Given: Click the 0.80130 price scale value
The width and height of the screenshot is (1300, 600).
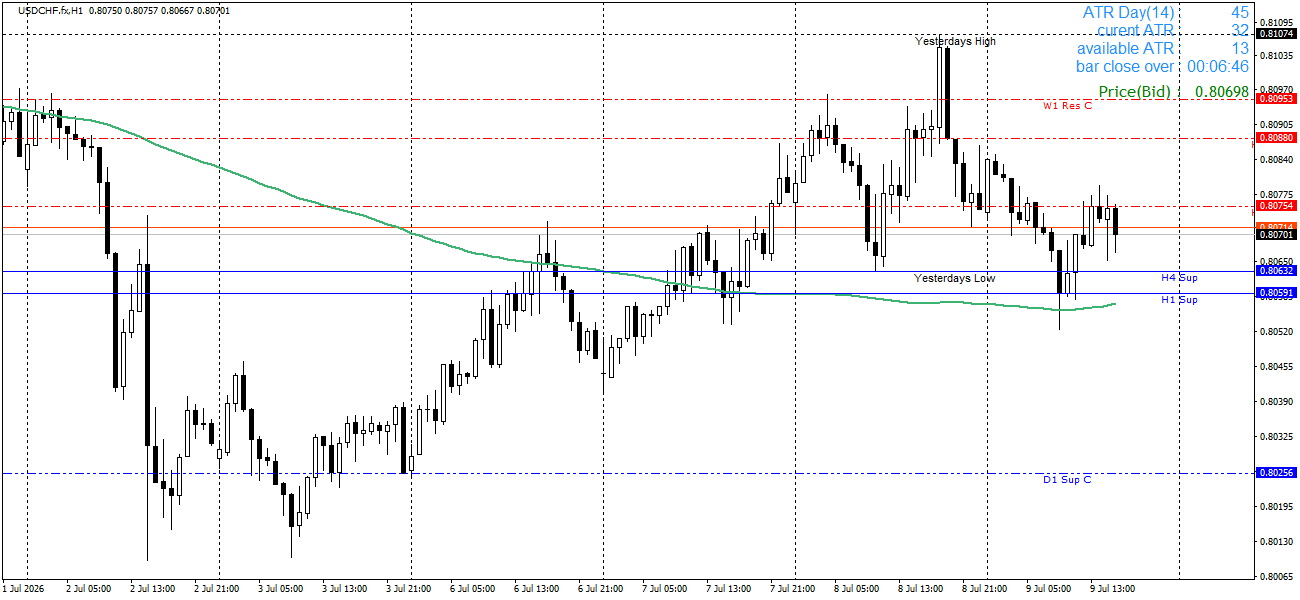Looking at the screenshot, I should 1276,541.
